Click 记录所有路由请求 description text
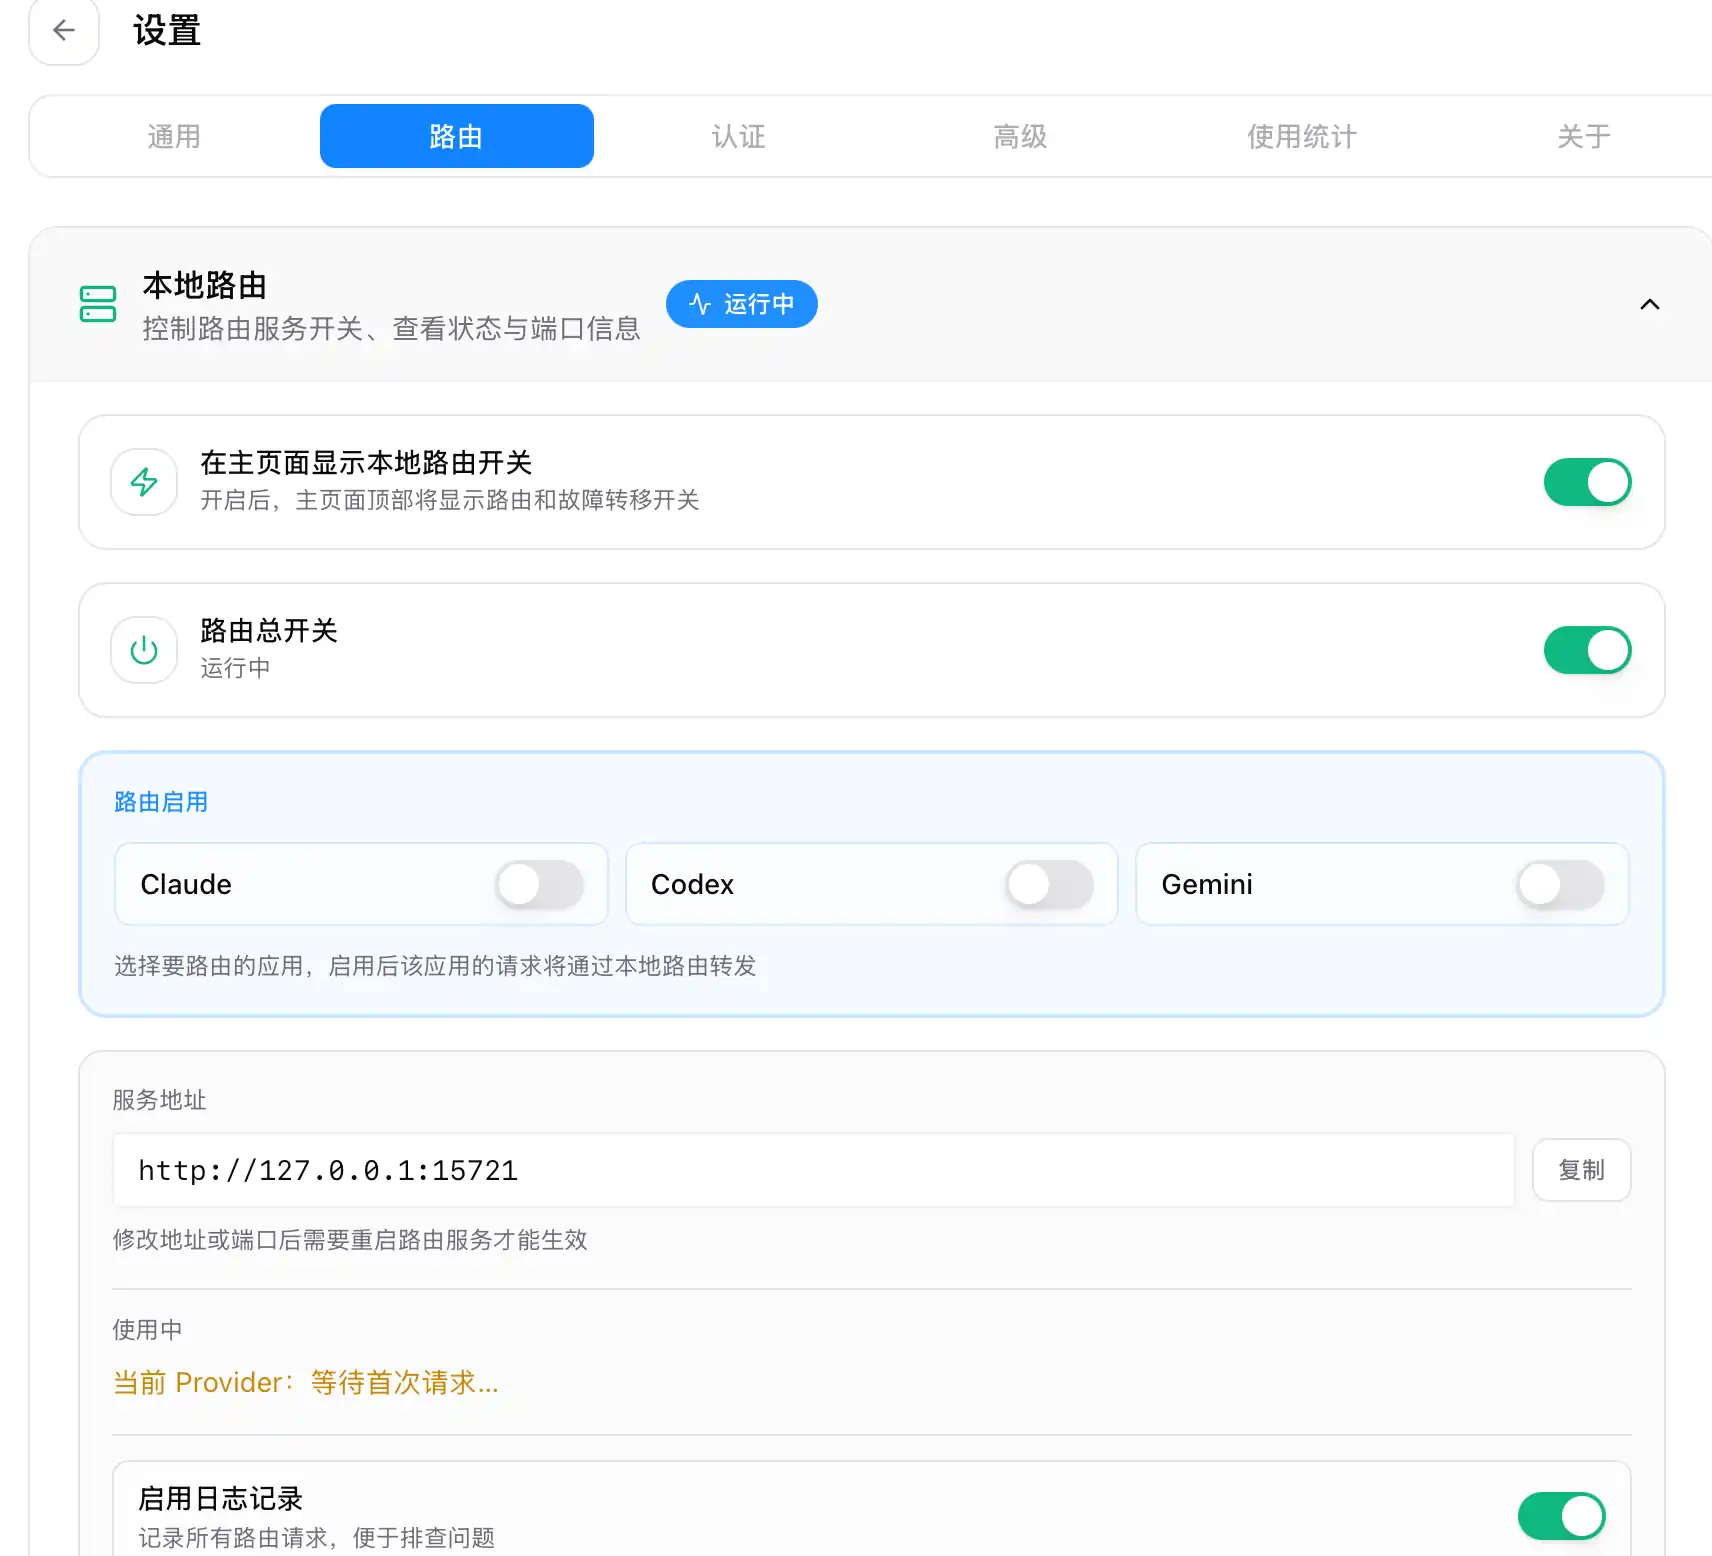The image size is (1712, 1556). [317, 1538]
